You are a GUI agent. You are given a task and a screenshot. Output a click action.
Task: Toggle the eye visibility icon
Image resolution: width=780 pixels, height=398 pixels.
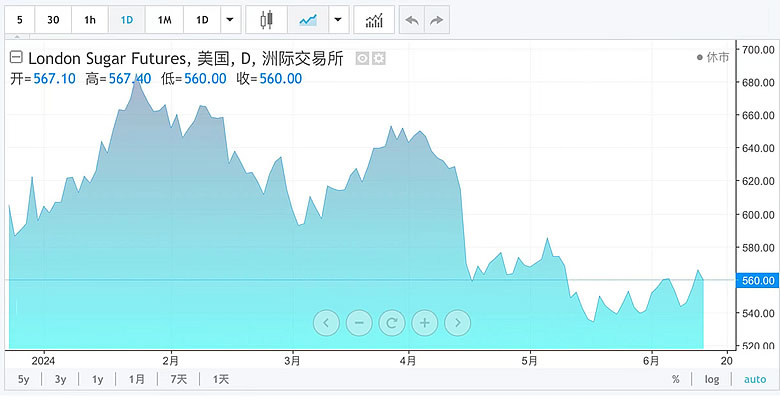[x=363, y=59]
